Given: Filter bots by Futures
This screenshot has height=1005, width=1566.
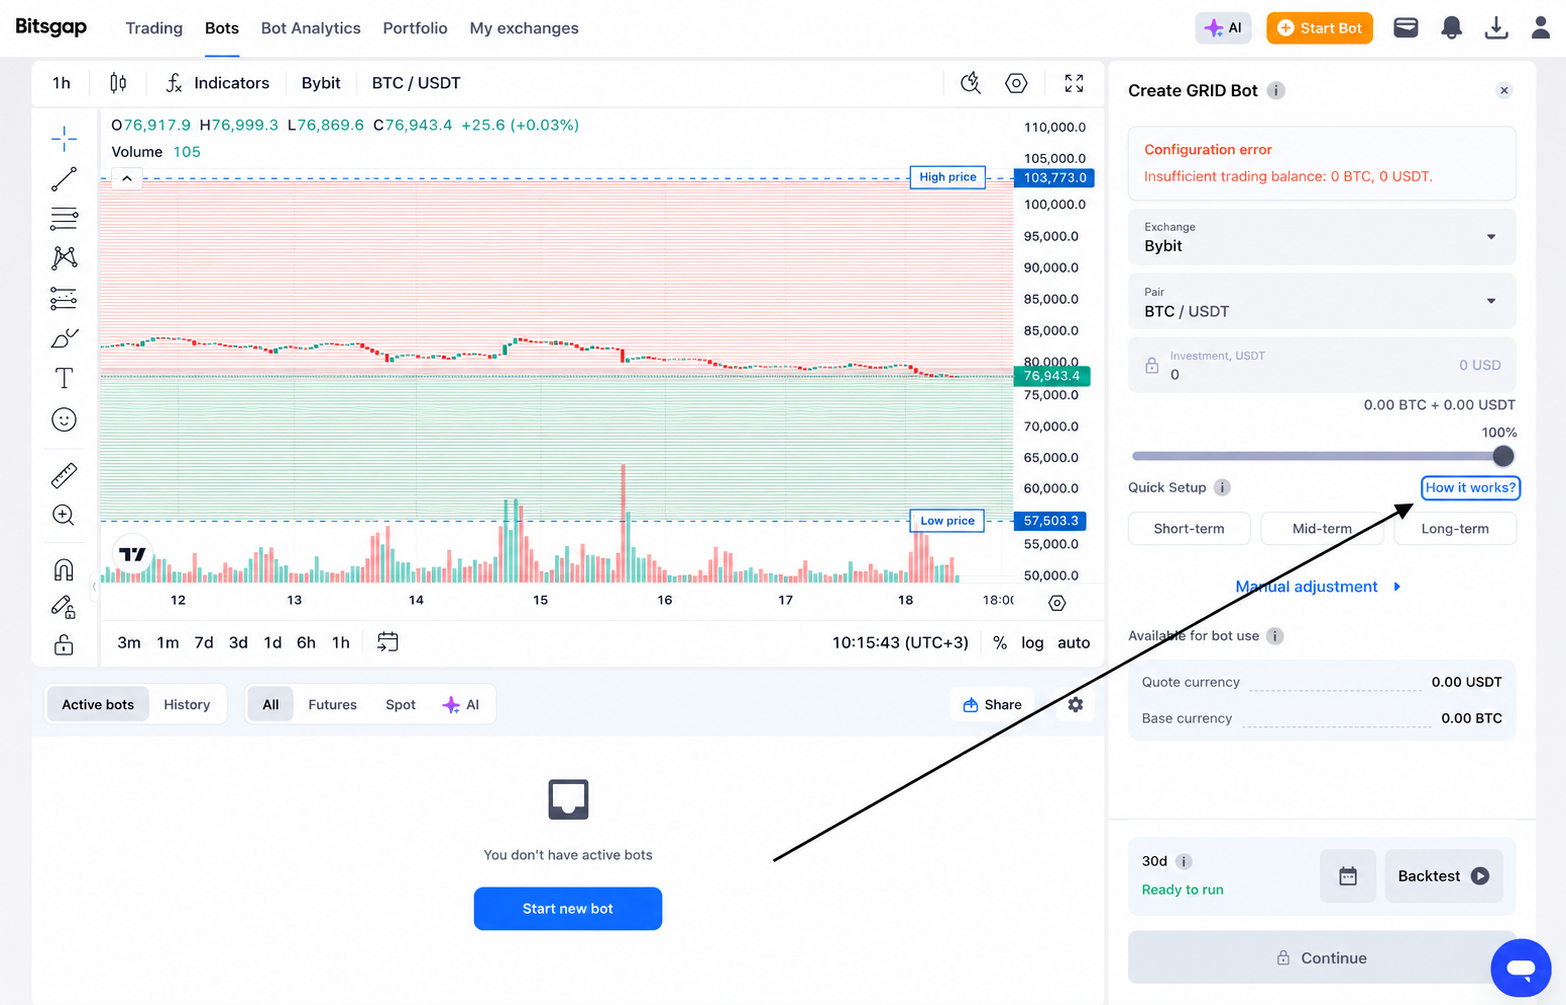Looking at the screenshot, I should 332,704.
